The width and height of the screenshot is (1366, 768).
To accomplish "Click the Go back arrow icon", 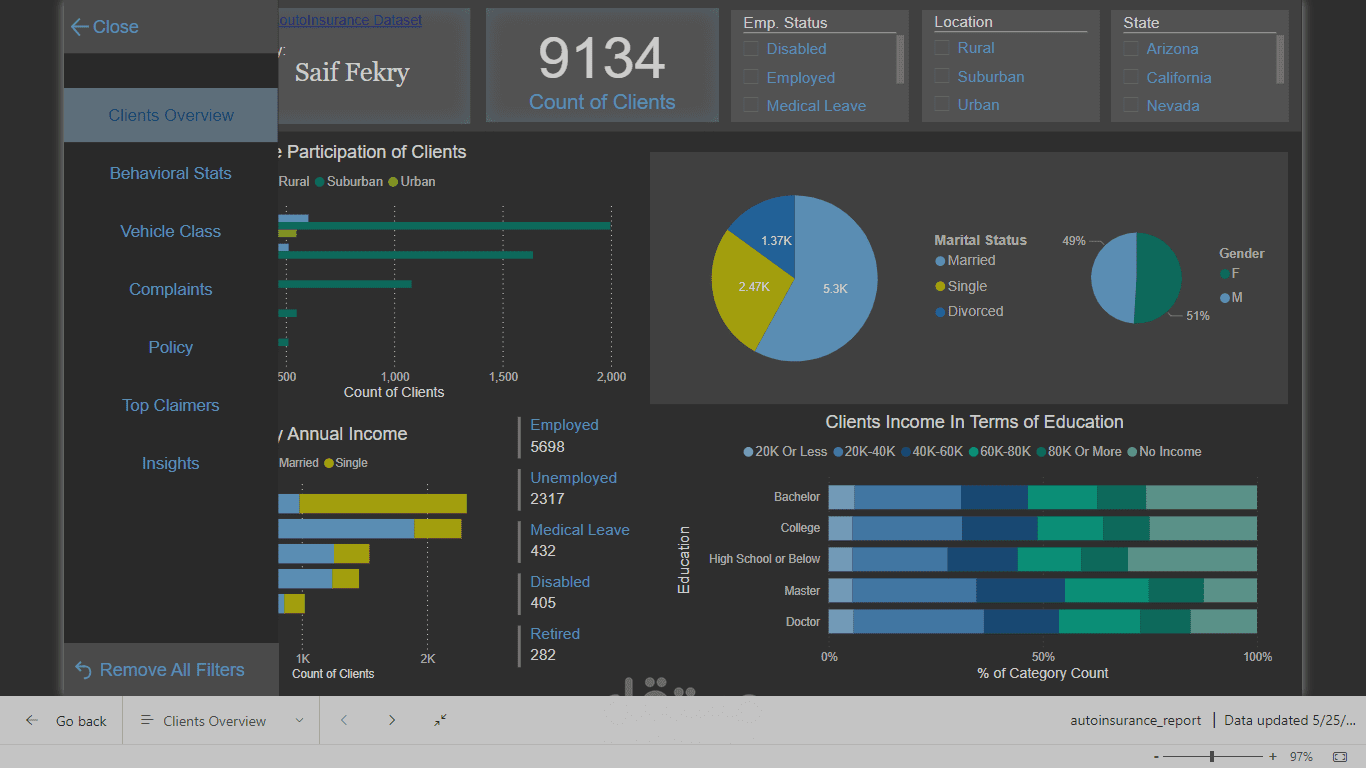I will pos(32,721).
